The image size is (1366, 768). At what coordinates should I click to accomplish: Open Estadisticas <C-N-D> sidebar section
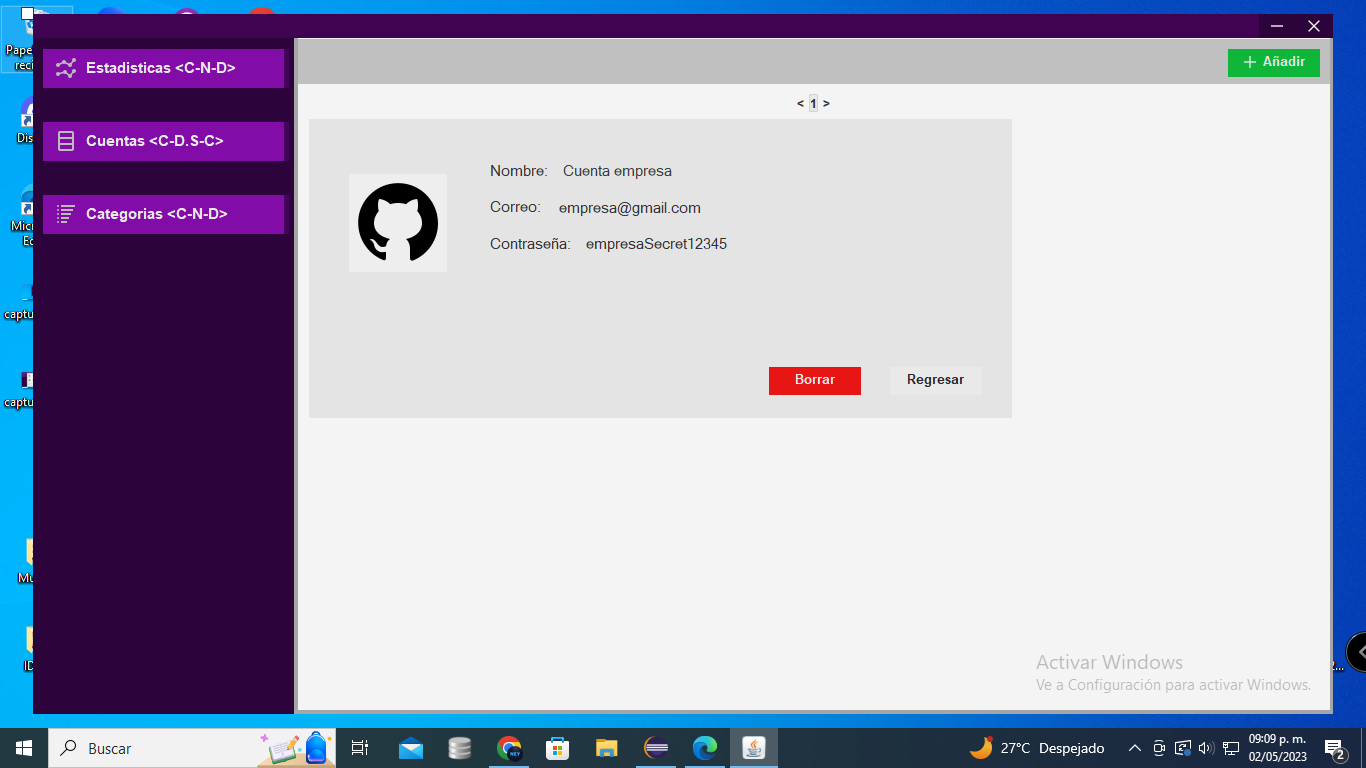(x=163, y=68)
